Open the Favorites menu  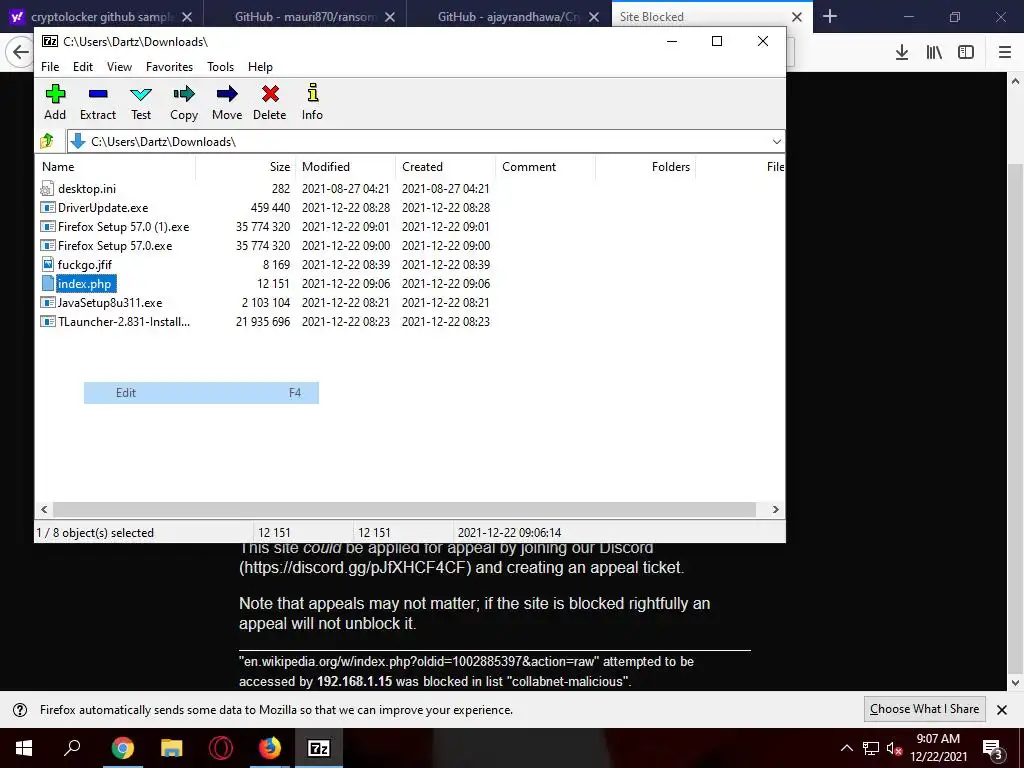(169, 67)
